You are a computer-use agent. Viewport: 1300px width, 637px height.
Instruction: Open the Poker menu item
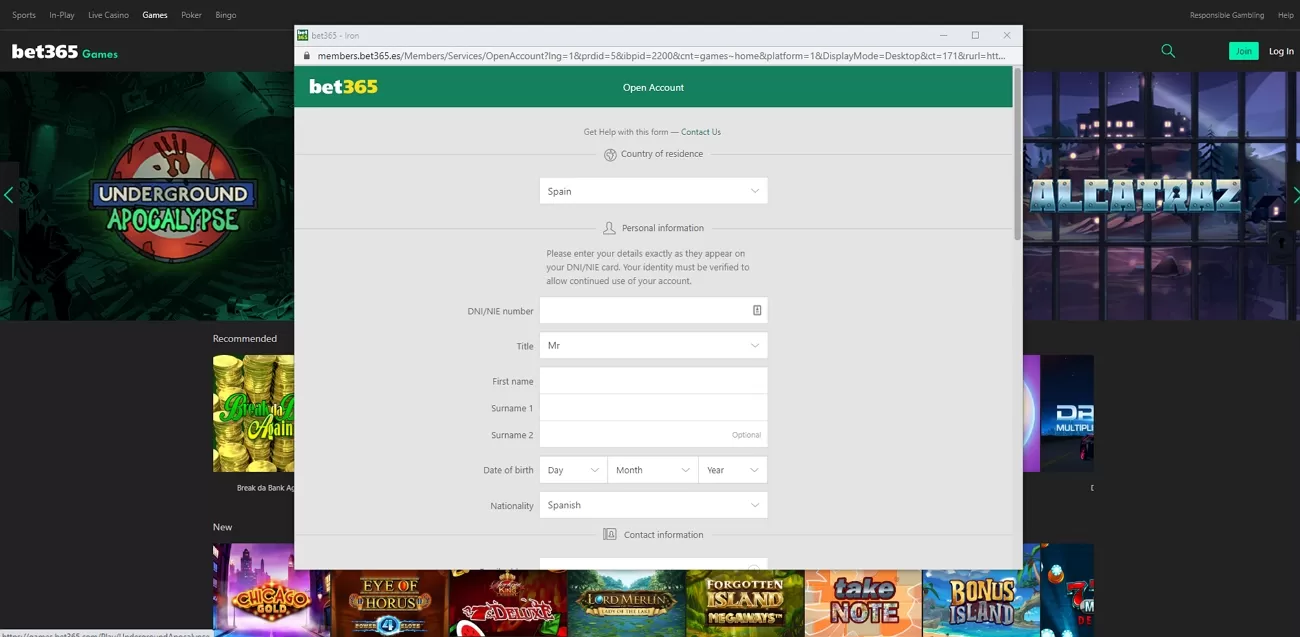(x=191, y=15)
